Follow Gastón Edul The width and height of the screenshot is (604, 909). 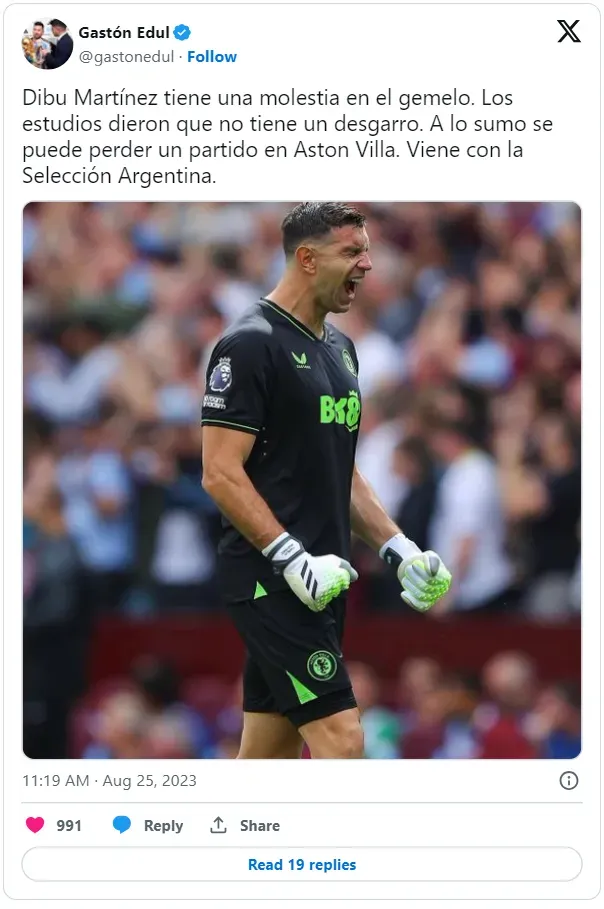pos(212,57)
